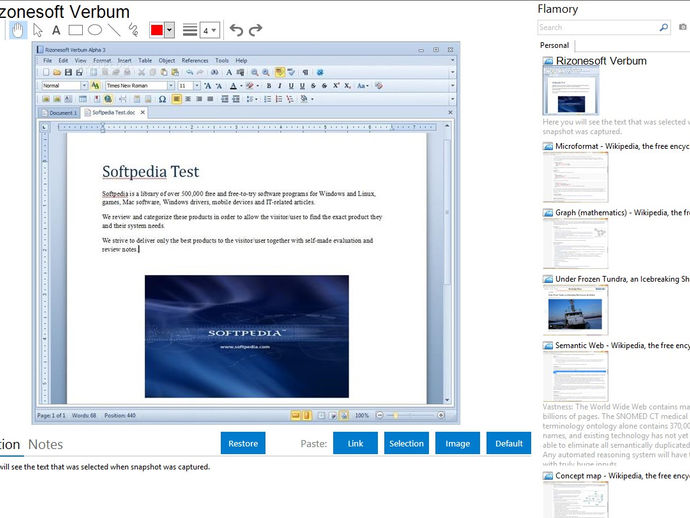Open the Normal style dropdown
This screenshot has height=518, width=690.
pos(84,85)
